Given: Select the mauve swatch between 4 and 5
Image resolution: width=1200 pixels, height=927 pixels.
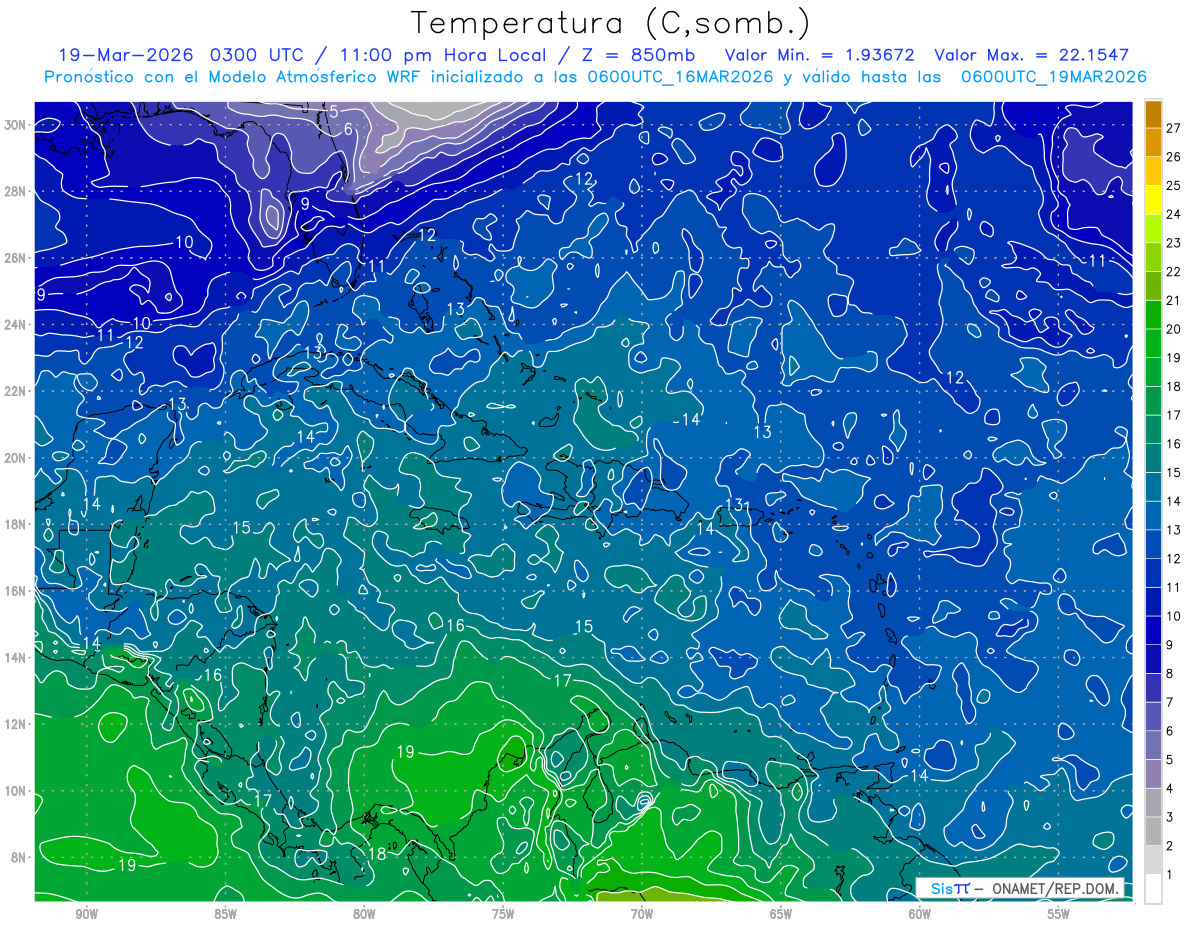Looking at the screenshot, I should pos(1153,774).
